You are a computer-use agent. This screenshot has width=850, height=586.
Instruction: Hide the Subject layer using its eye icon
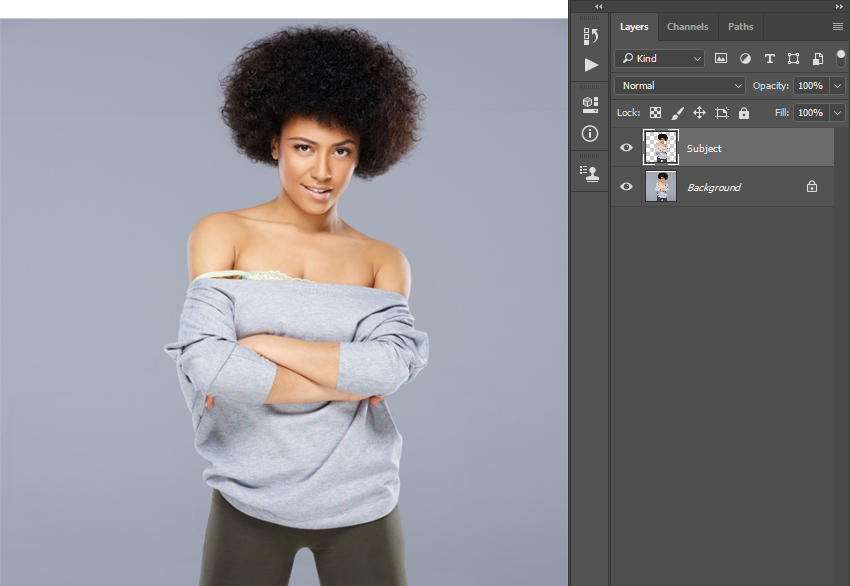point(627,148)
